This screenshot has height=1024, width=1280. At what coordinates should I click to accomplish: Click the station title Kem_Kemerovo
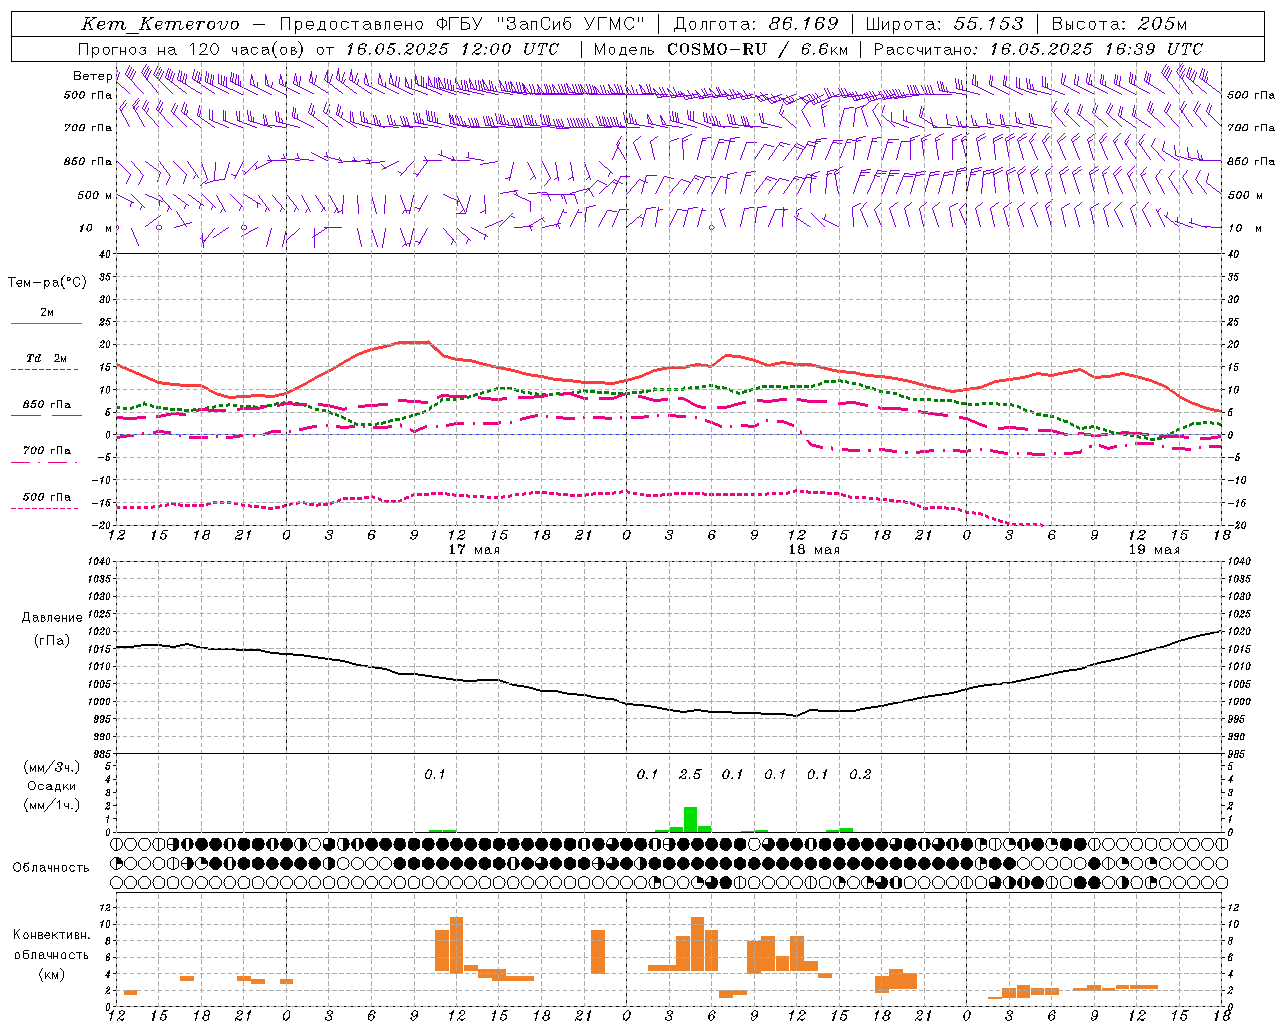click(161, 24)
